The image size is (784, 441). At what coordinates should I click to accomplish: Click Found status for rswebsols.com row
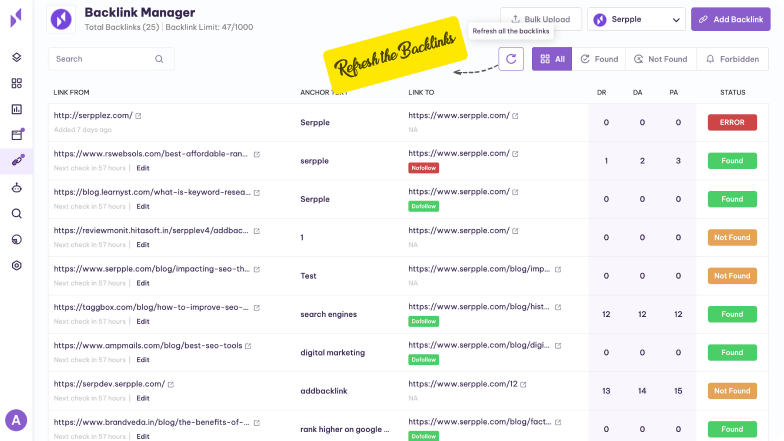point(732,161)
